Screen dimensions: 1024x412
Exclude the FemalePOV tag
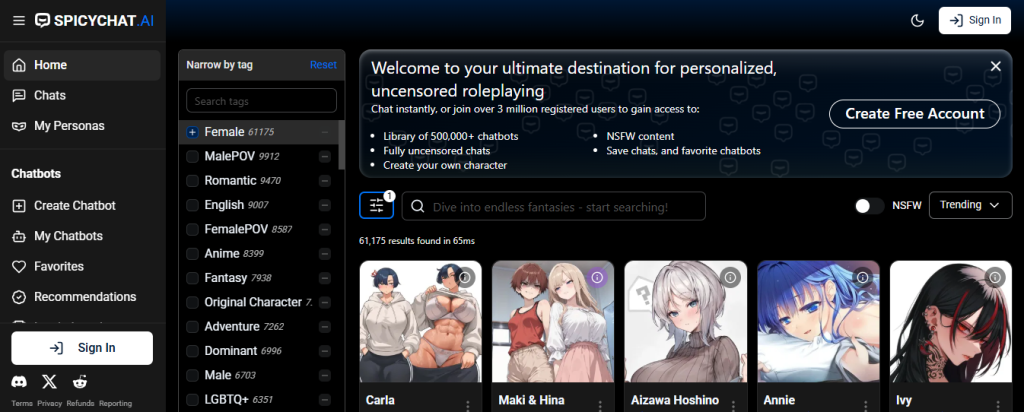(x=325, y=229)
